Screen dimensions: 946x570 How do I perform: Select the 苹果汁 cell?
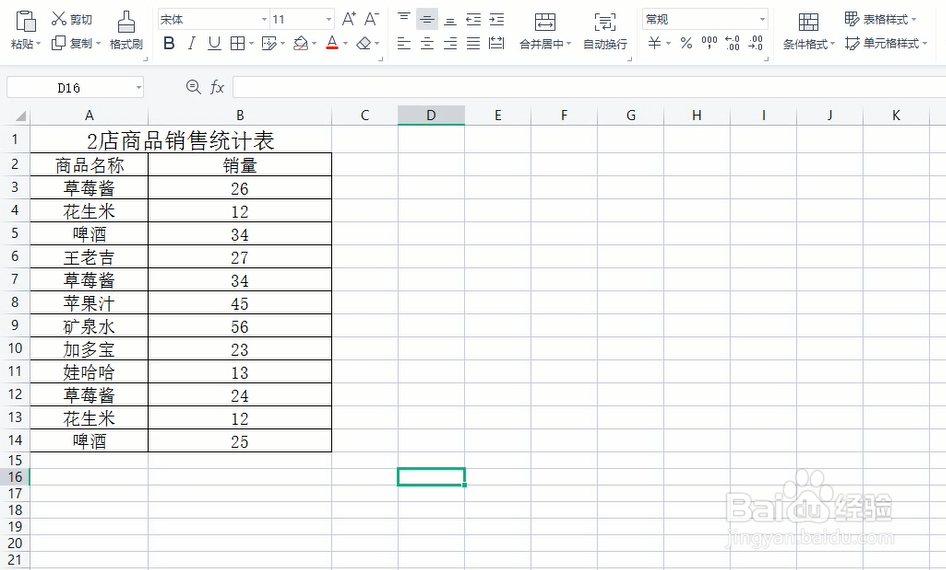click(x=89, y=303)
